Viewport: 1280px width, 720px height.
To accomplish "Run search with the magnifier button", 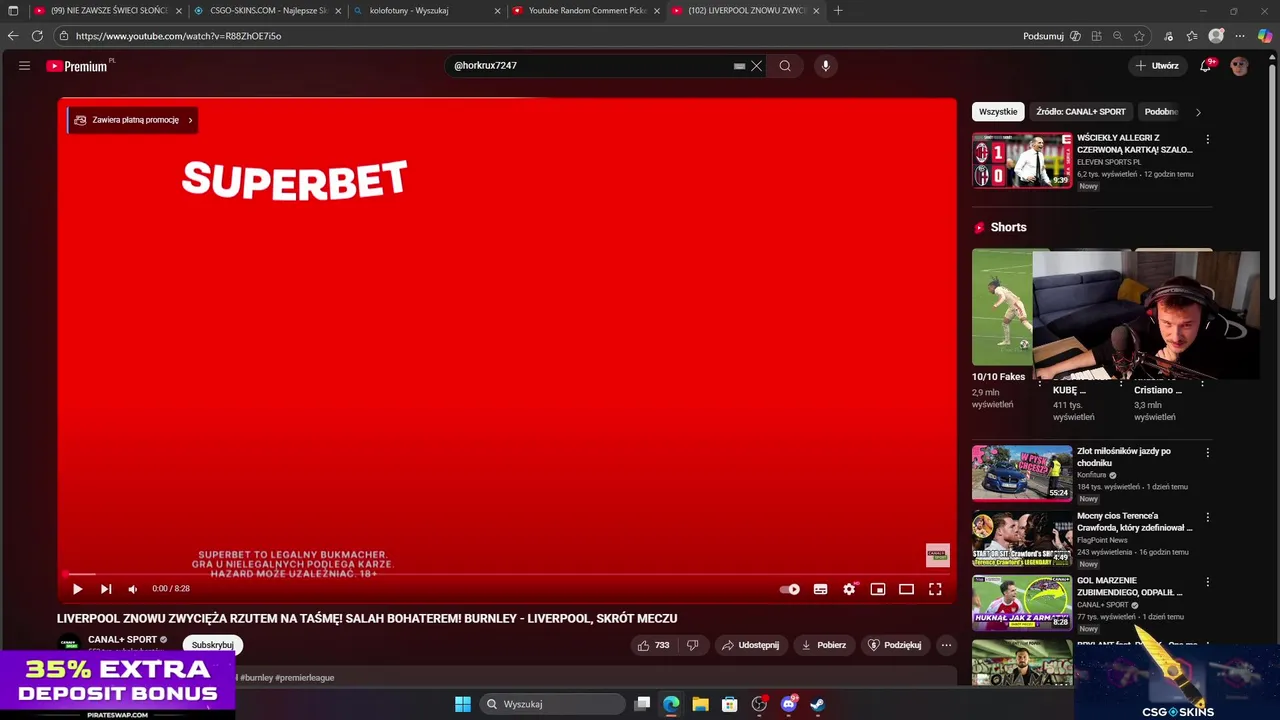I will (785, 66).
